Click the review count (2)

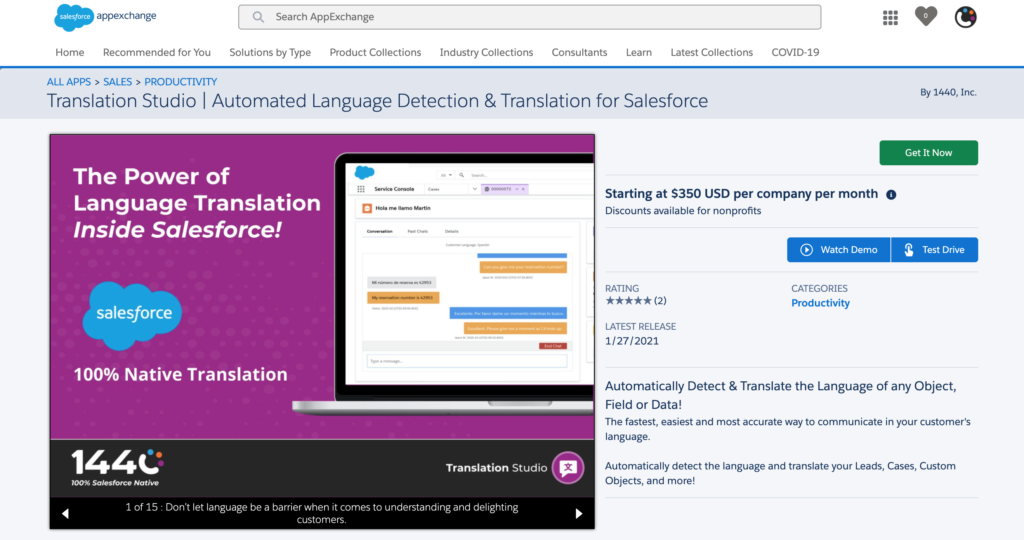coord(660,301)
